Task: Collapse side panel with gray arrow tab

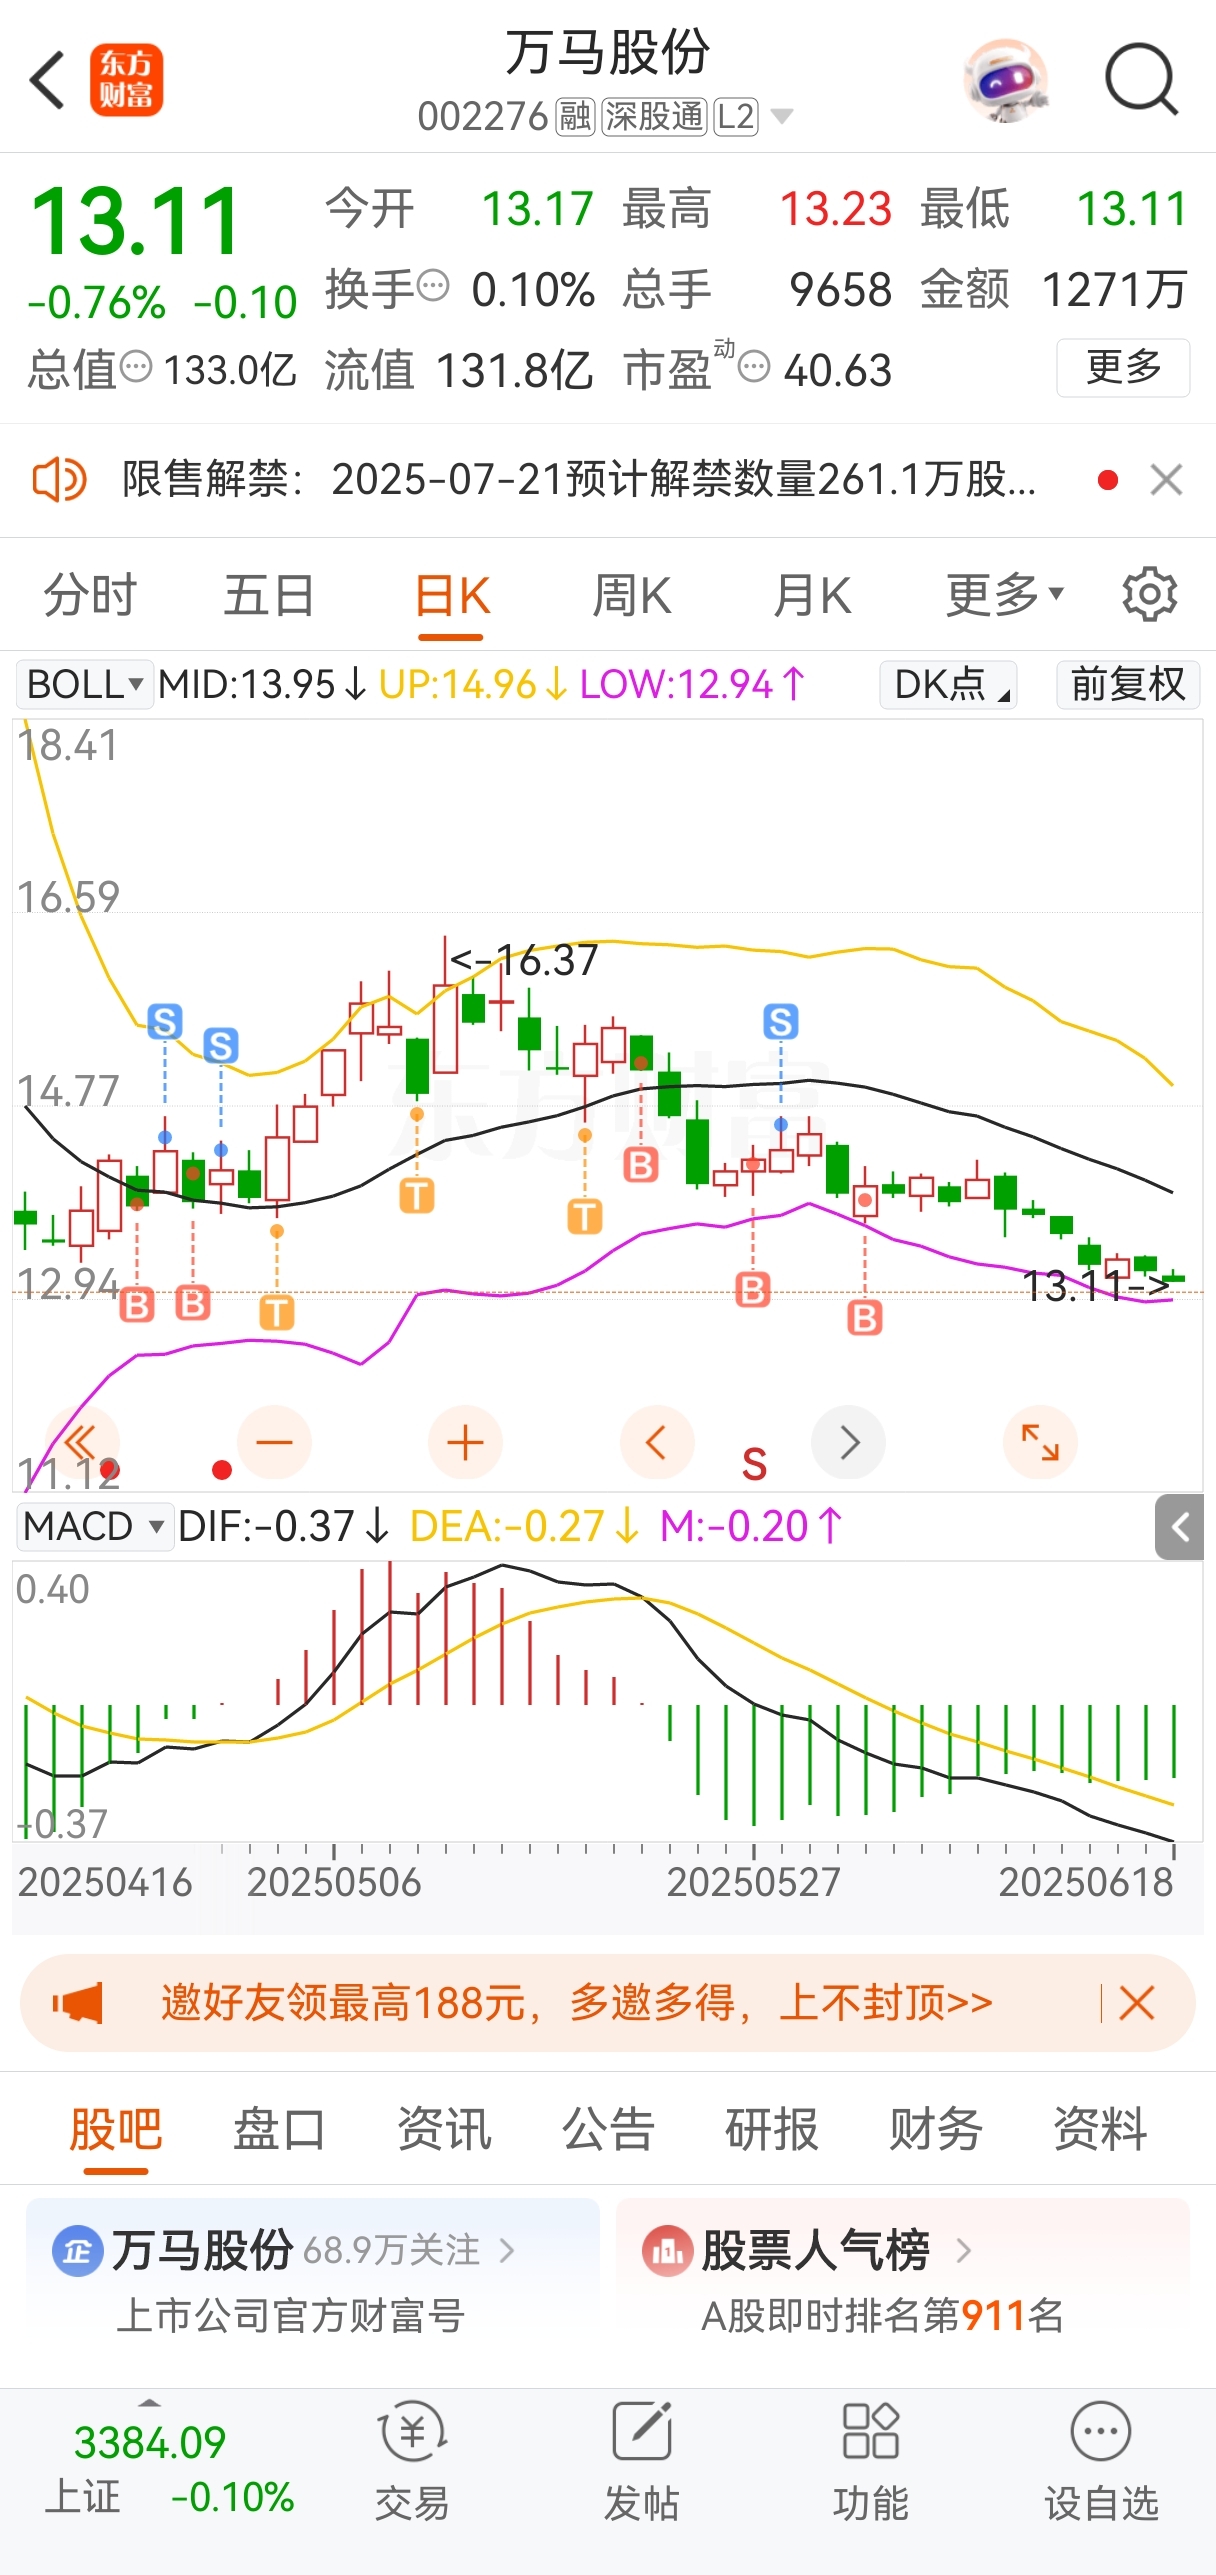Action: tap(1179, 1527)
